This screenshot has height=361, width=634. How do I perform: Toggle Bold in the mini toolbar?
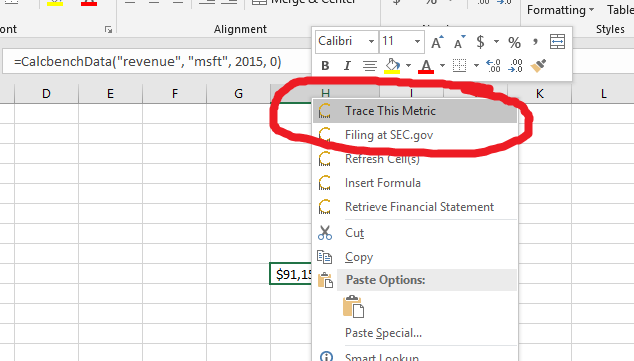pyautogui.click(x=325, y=66)
